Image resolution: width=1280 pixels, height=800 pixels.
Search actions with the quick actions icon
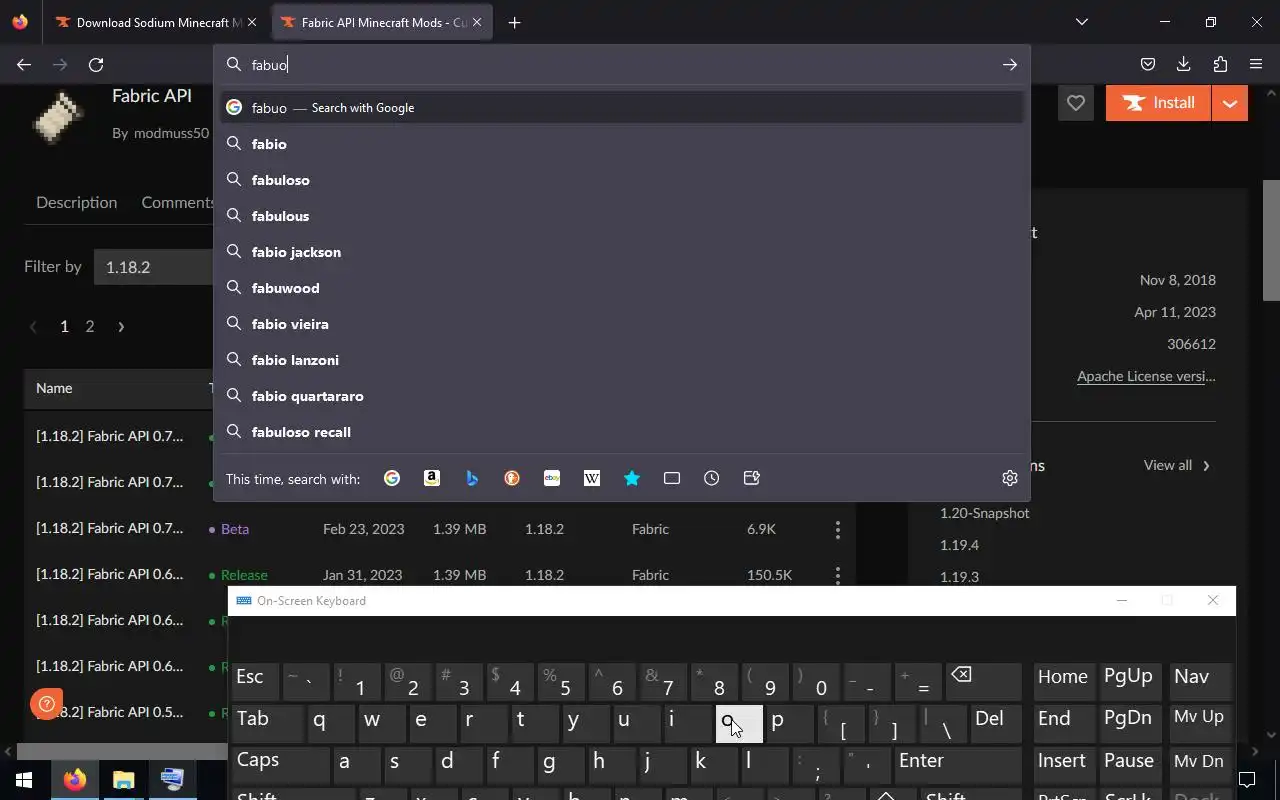coord(752,478)
